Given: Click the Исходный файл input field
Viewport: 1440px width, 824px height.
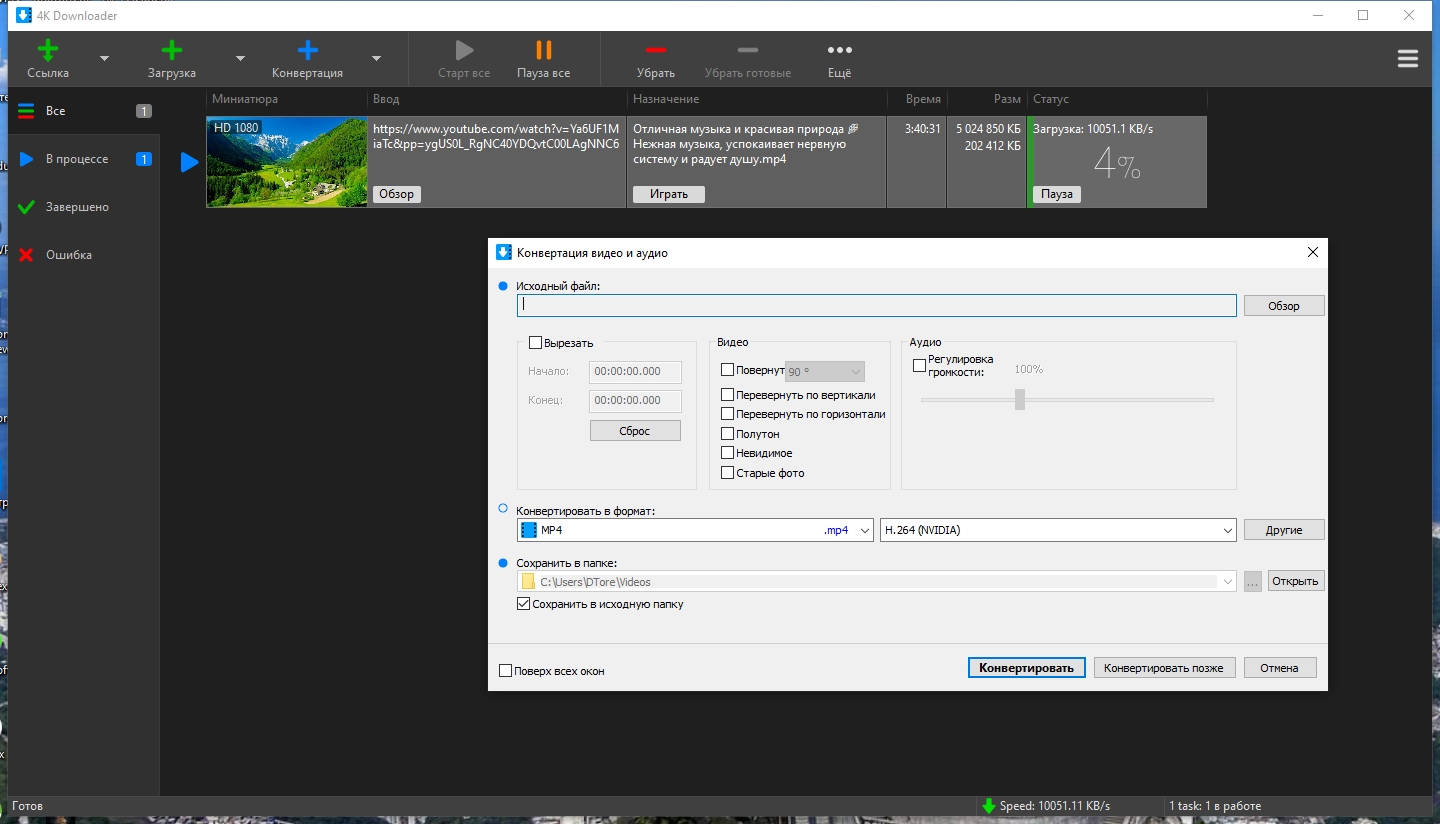Looking at the screenshot, I should [876, 306].
